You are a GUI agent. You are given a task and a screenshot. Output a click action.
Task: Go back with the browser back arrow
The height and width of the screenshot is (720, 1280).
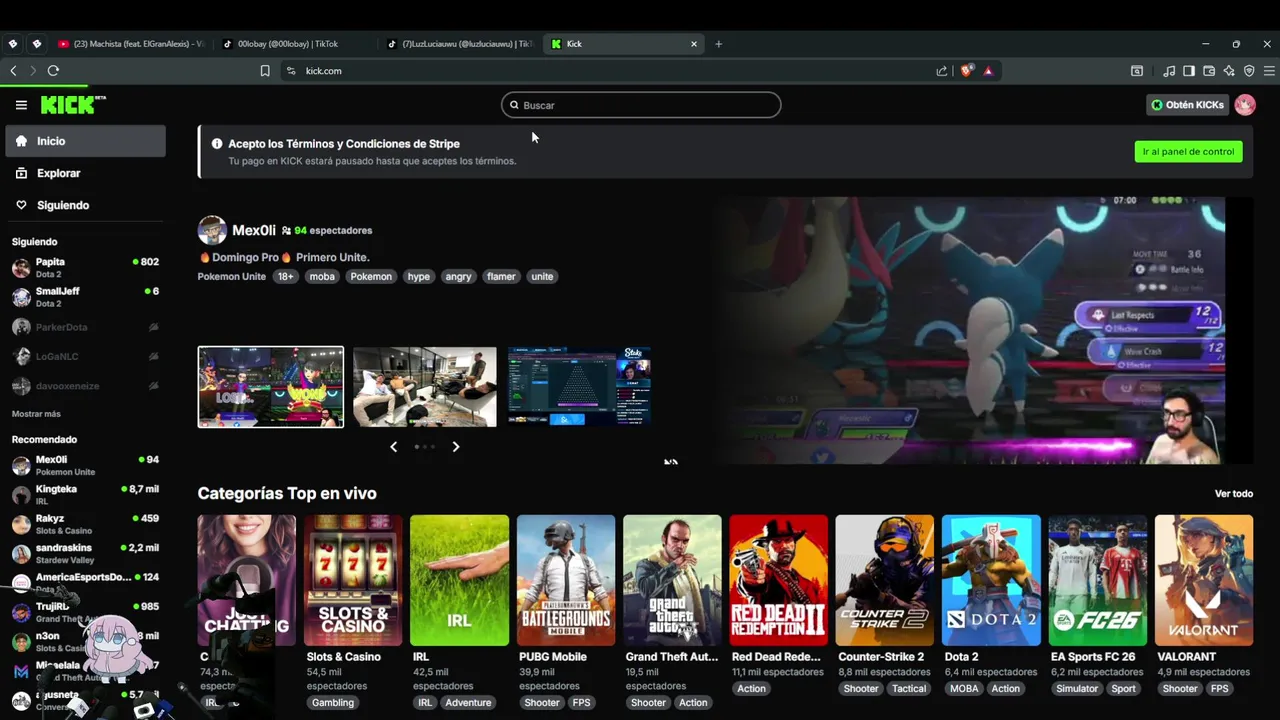(13, 71)
